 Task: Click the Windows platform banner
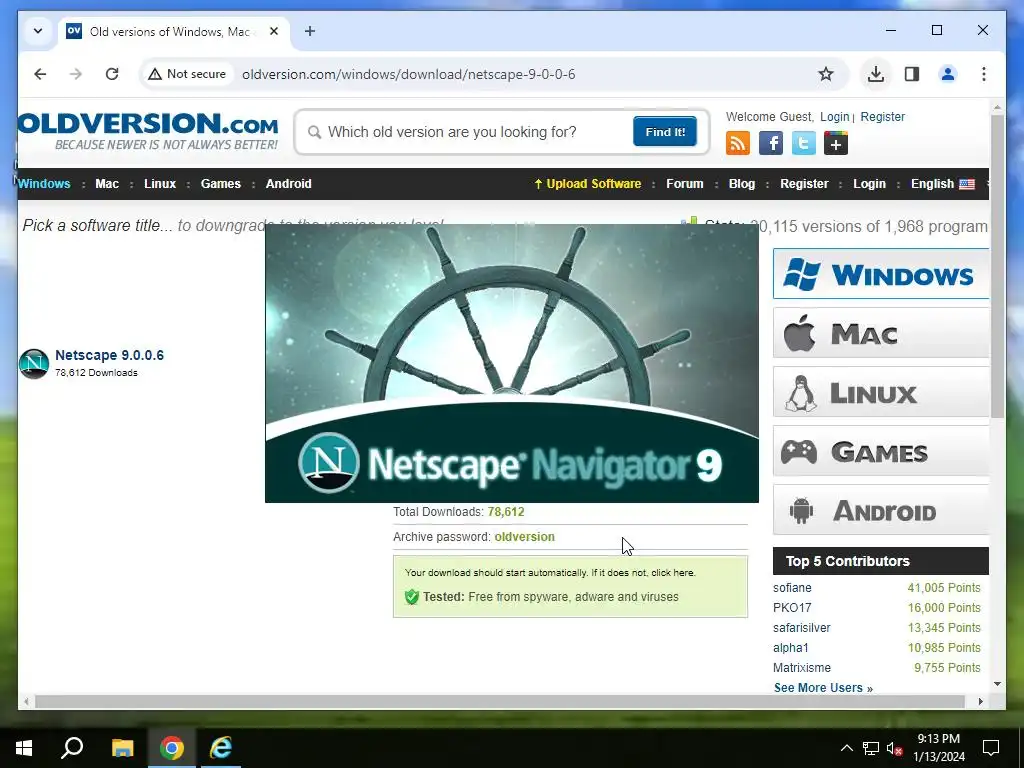tap(881, 274)
